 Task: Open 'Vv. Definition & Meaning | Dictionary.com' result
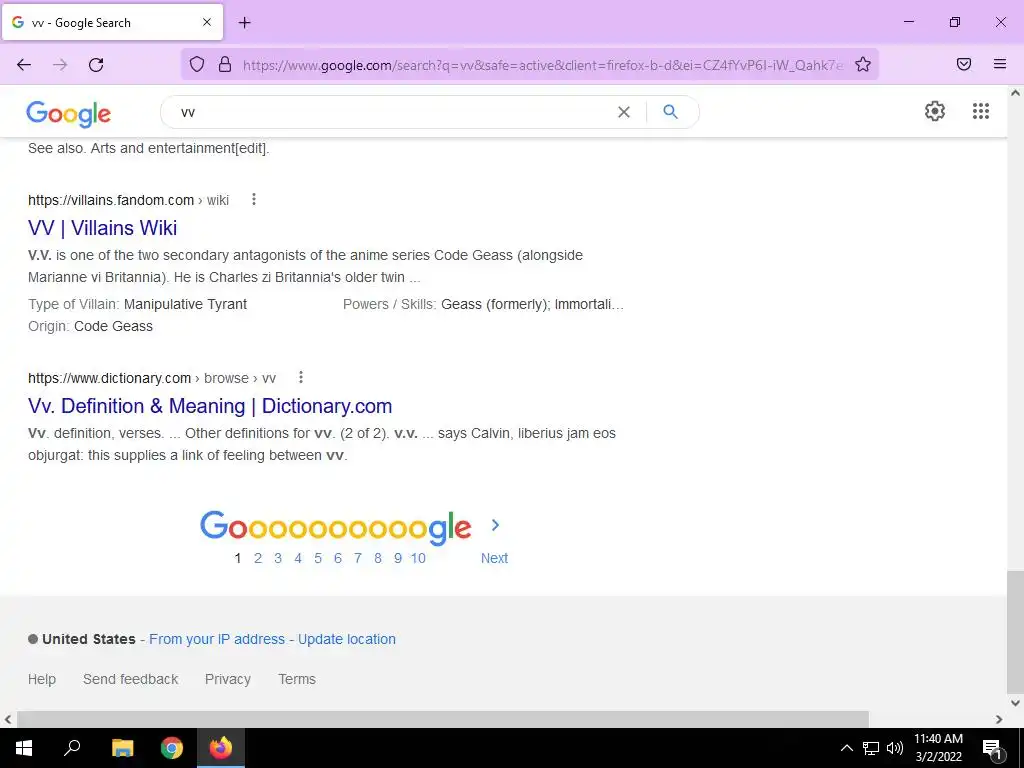click(210, 406)
